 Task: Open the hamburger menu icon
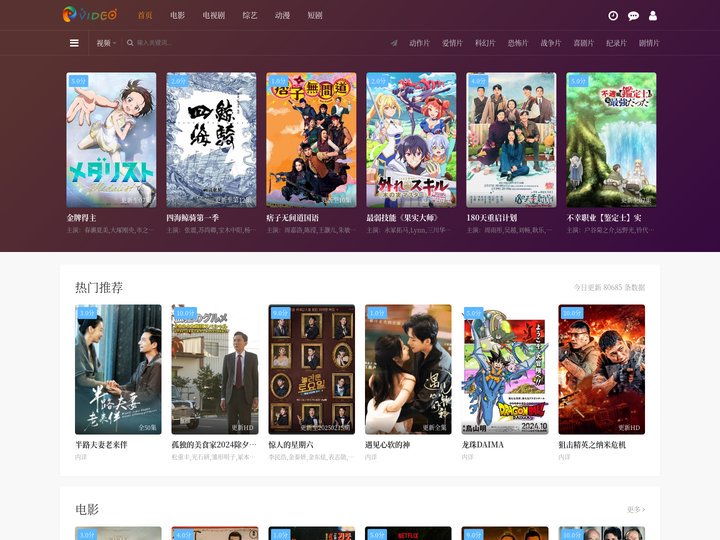pos(74,43)
